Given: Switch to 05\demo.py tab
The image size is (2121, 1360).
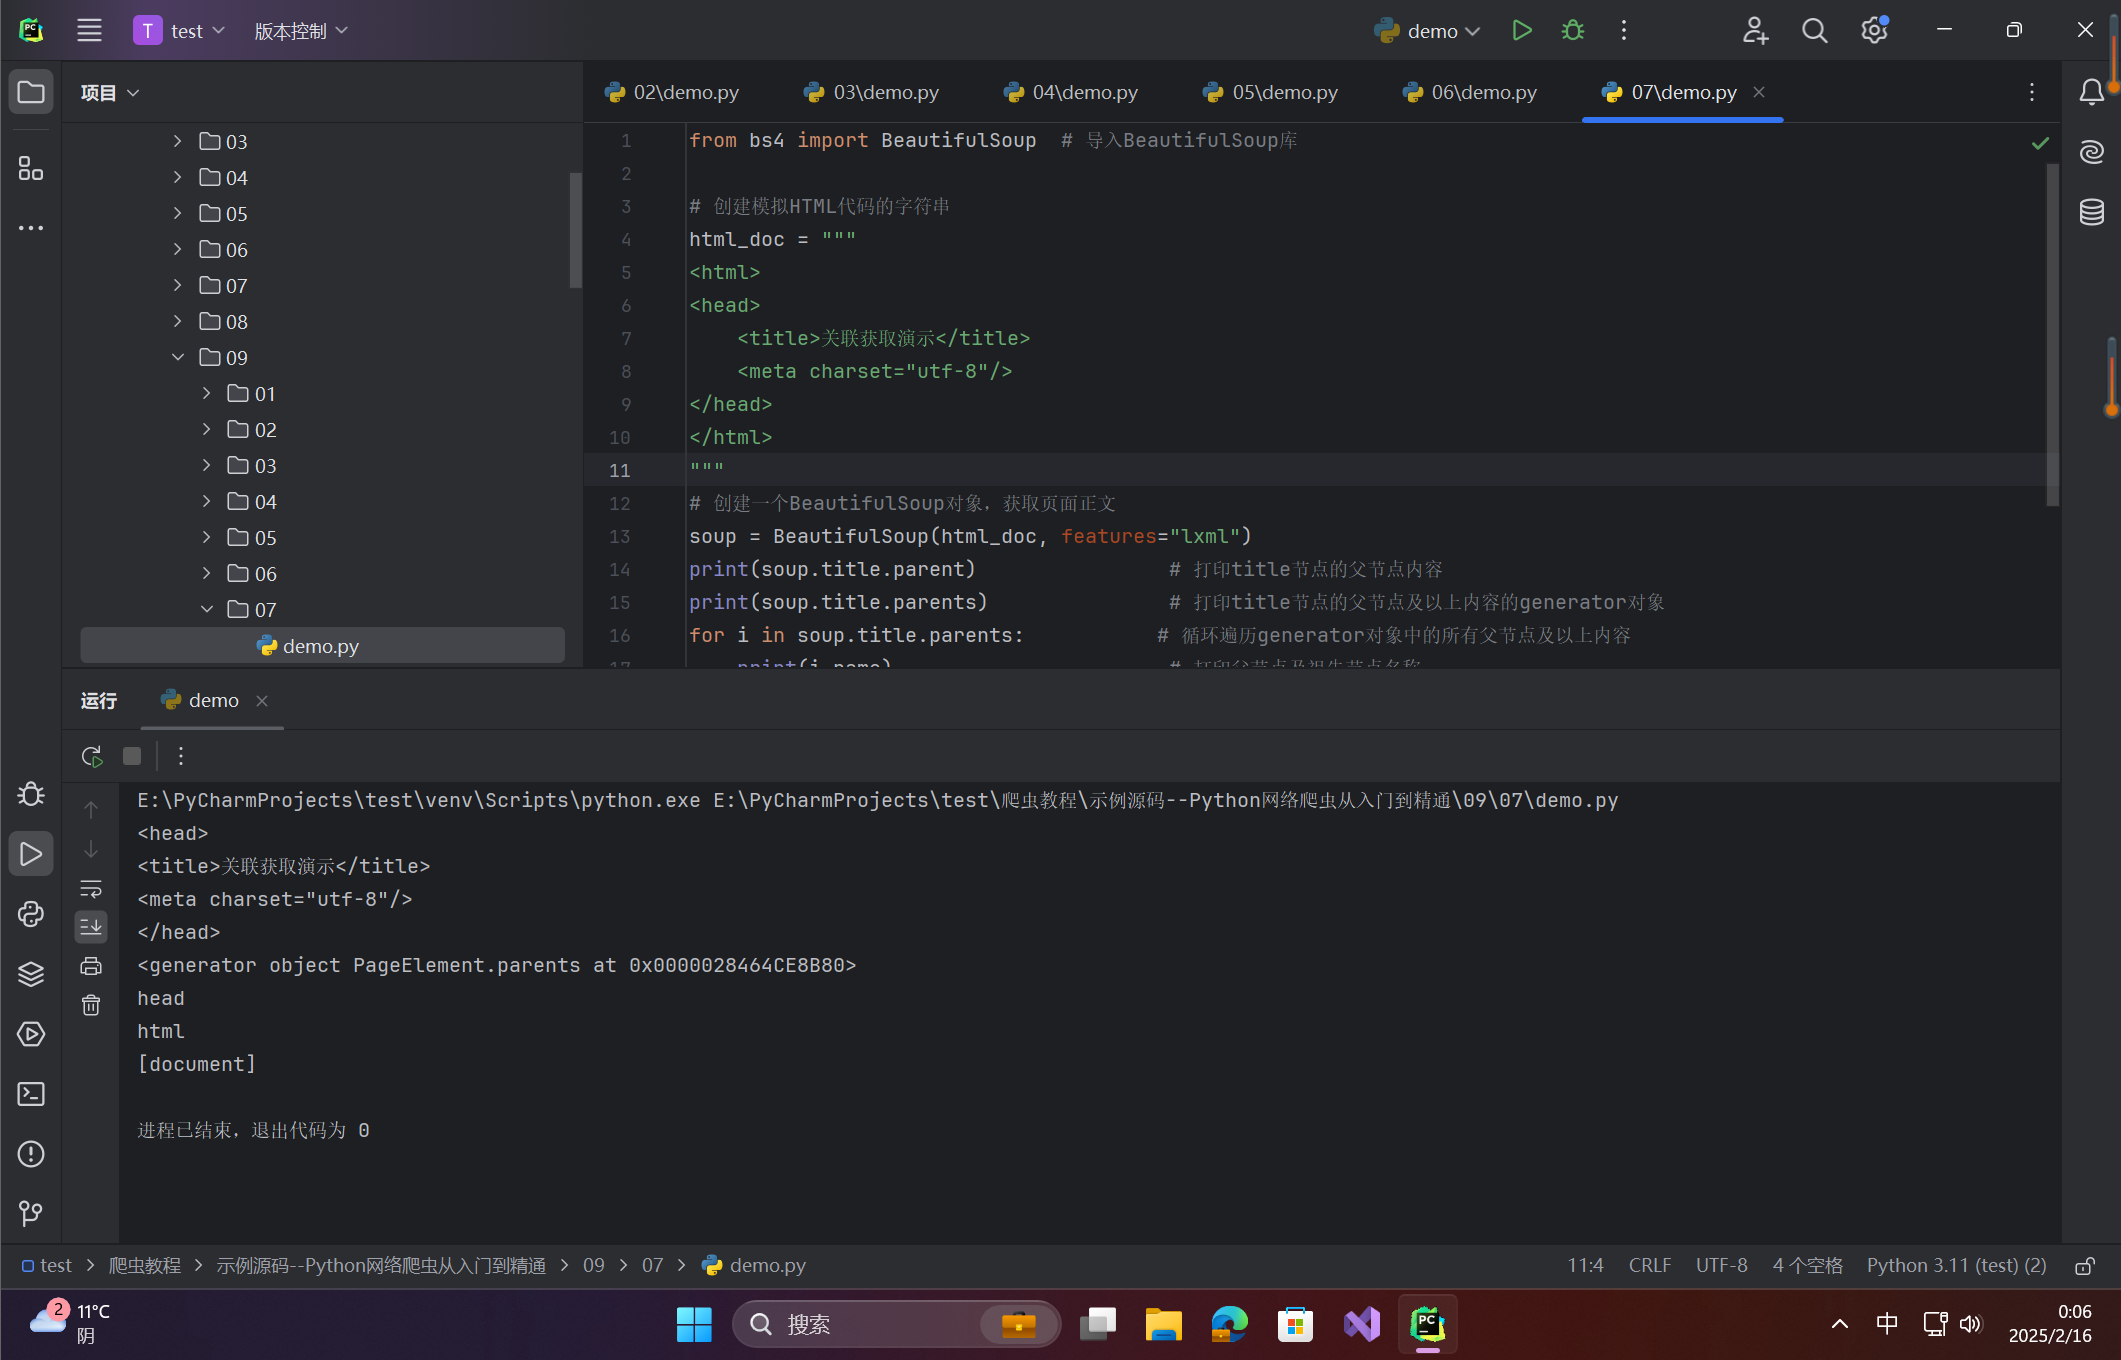Looking at the screenshot, I should (1271, 92).
